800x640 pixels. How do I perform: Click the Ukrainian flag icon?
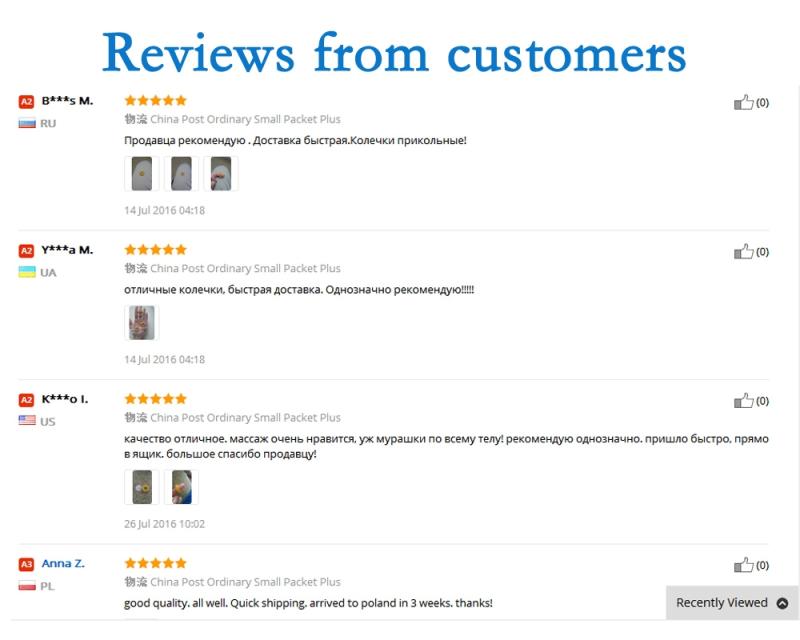[x=27, y=272]
